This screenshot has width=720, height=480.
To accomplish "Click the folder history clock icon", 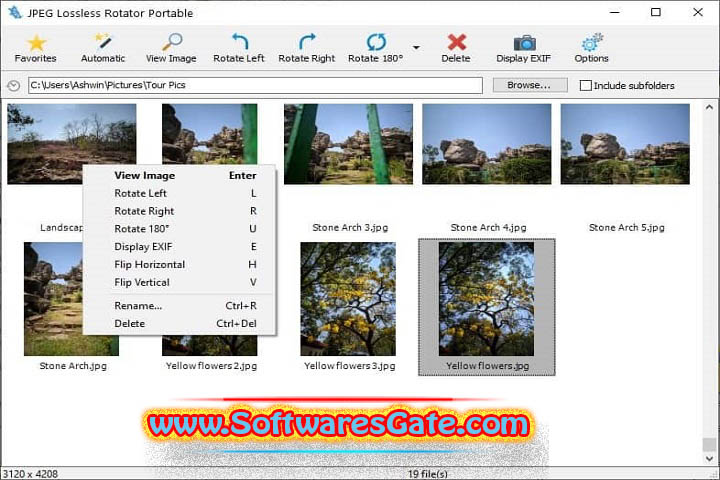I will tap(14, 85).
